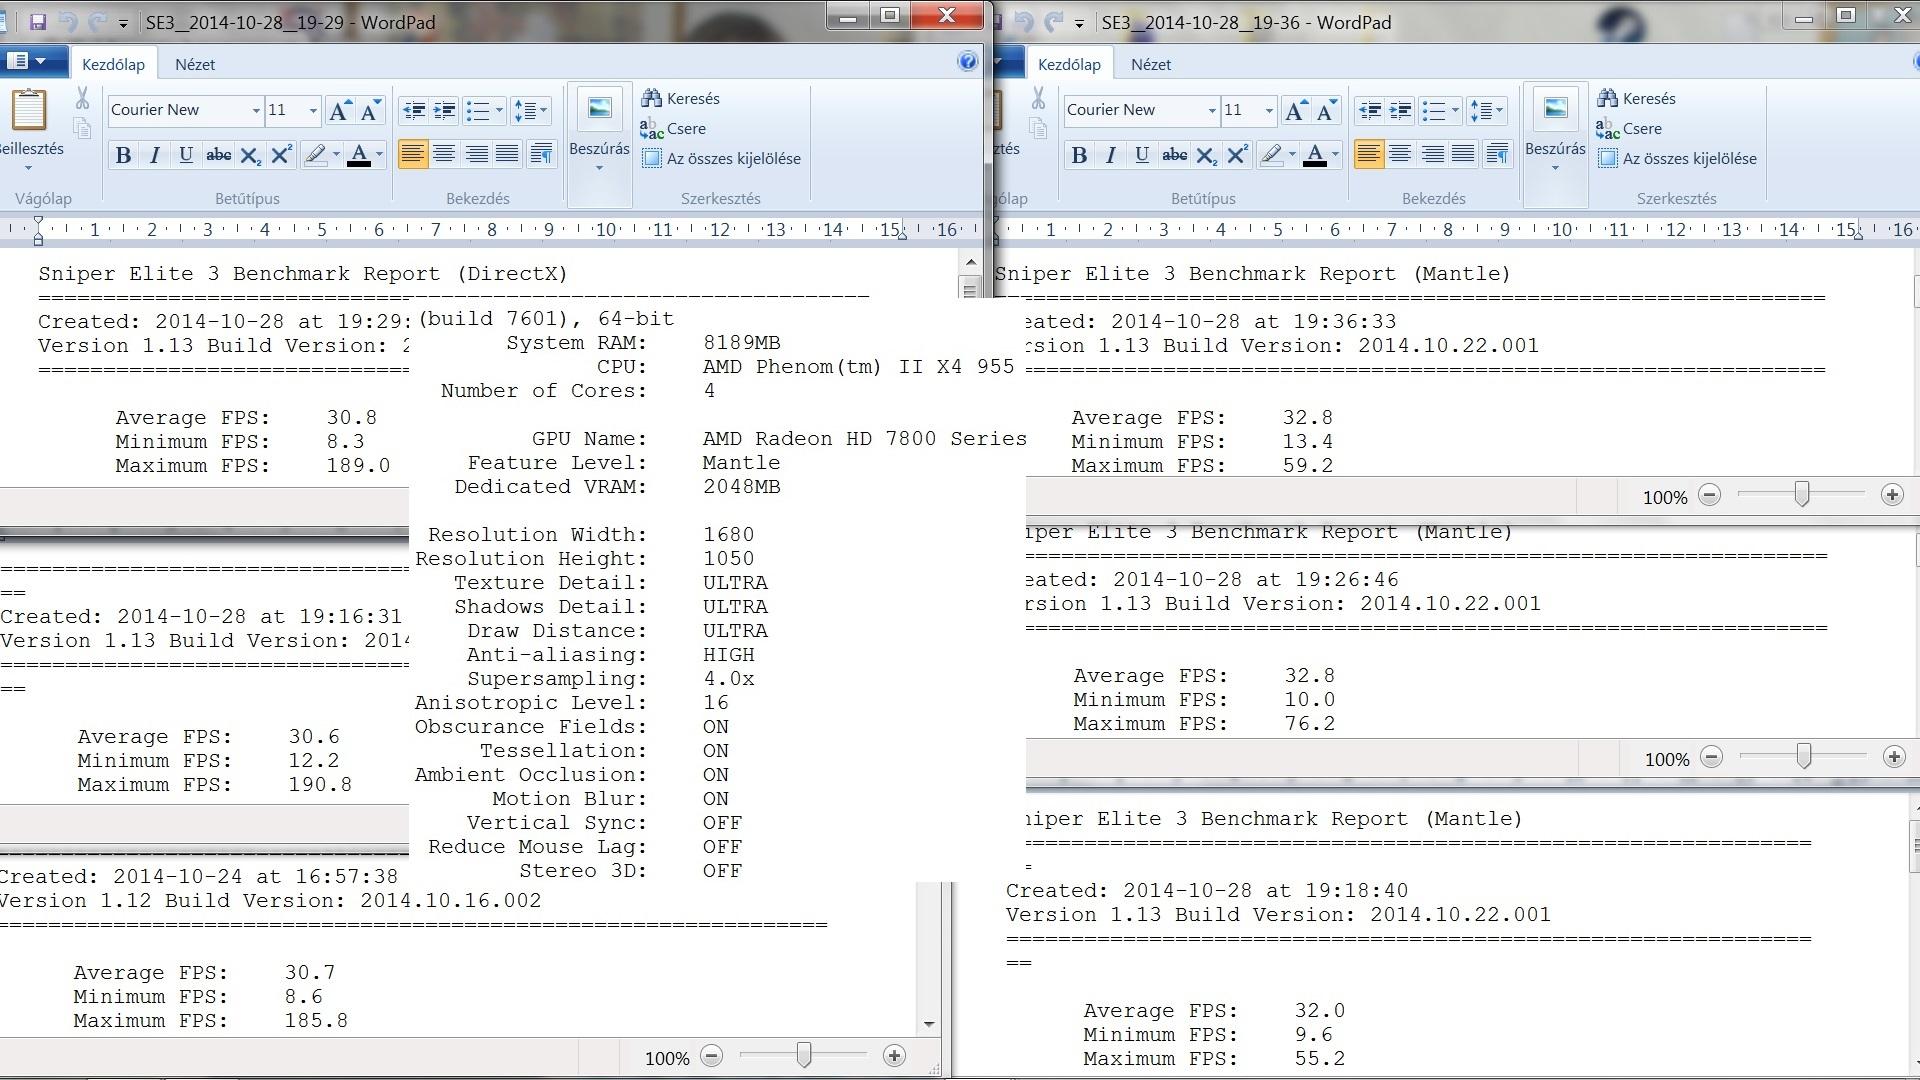Click zoom slider thumb in bottom-left window
This screenshot has height=1080, width=1920.
pyautogui.click(x=804, y=1054)
